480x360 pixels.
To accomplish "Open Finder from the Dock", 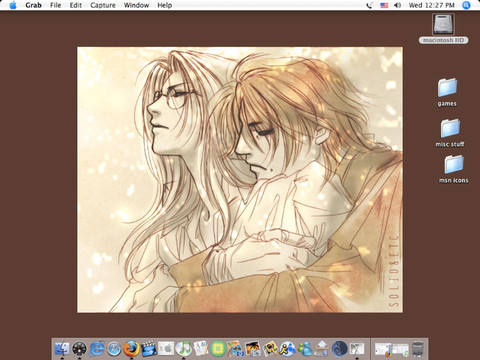I will pos(62,349).
